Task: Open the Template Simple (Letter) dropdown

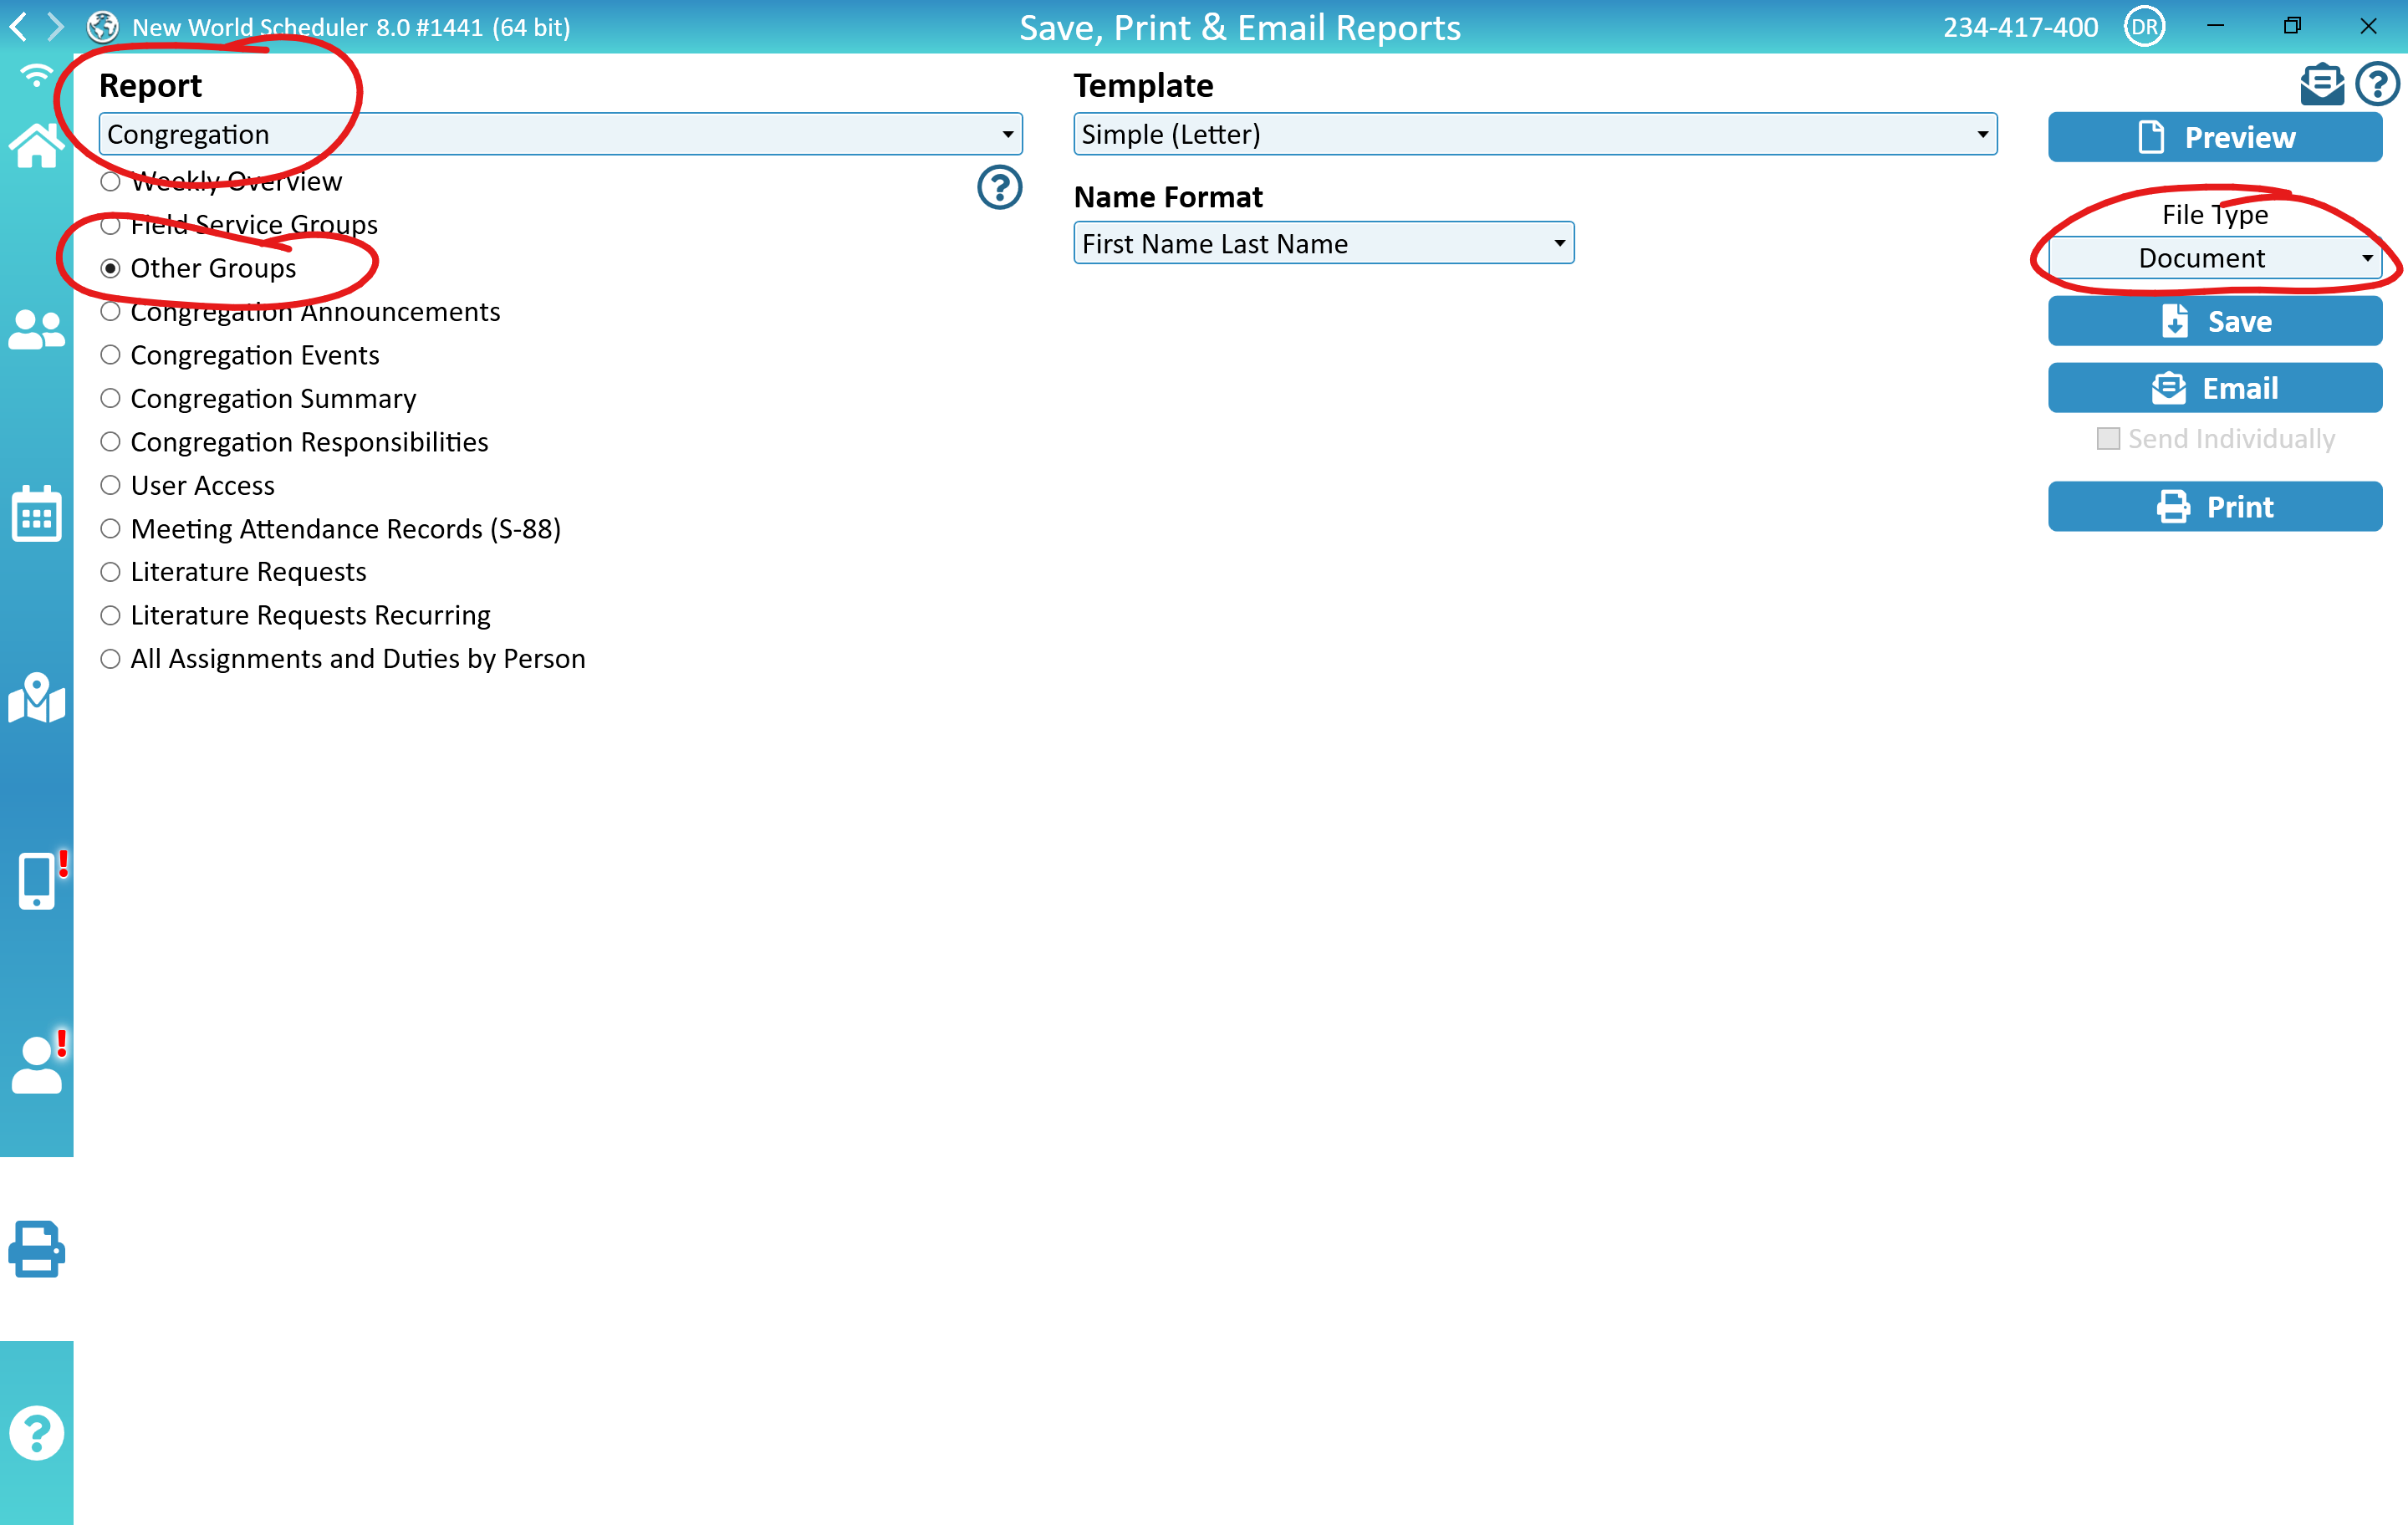Action: (x=1534, y=134)
